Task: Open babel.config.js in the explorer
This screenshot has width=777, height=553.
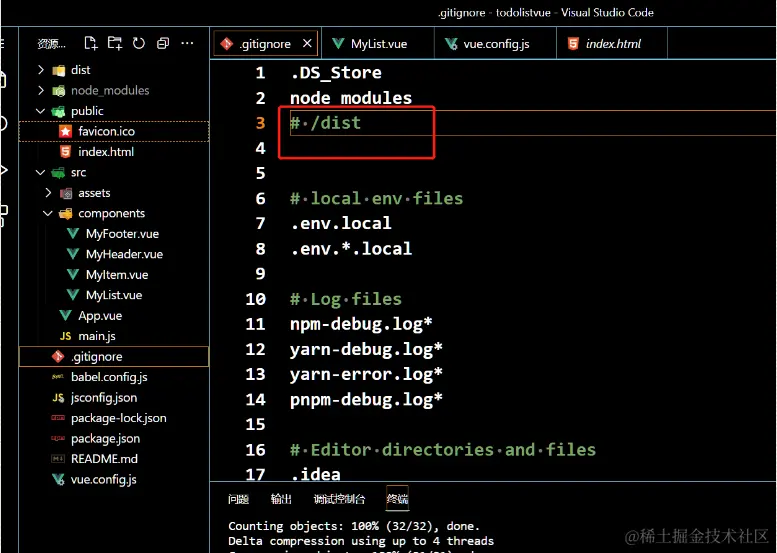Action: click(109, 377)
